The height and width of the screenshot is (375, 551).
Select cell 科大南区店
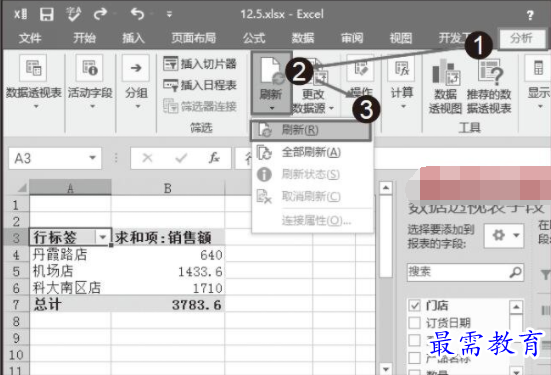(x=70, y=288)
